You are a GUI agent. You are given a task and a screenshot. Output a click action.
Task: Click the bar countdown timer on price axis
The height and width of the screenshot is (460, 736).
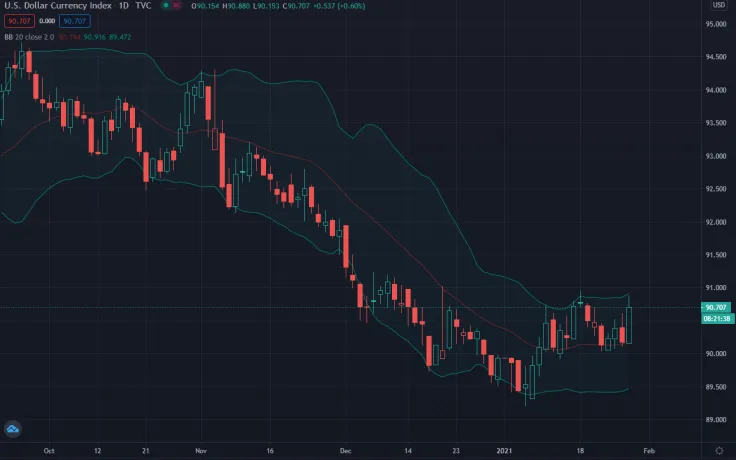pos(715,318)
